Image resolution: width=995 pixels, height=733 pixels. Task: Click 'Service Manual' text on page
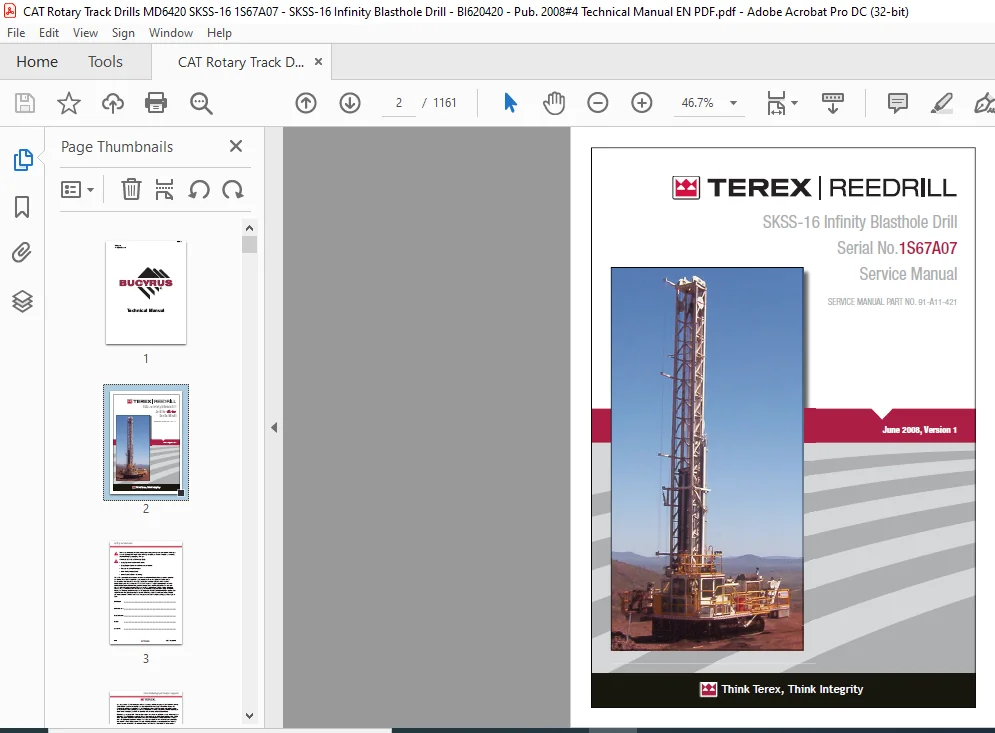point(908,274)
